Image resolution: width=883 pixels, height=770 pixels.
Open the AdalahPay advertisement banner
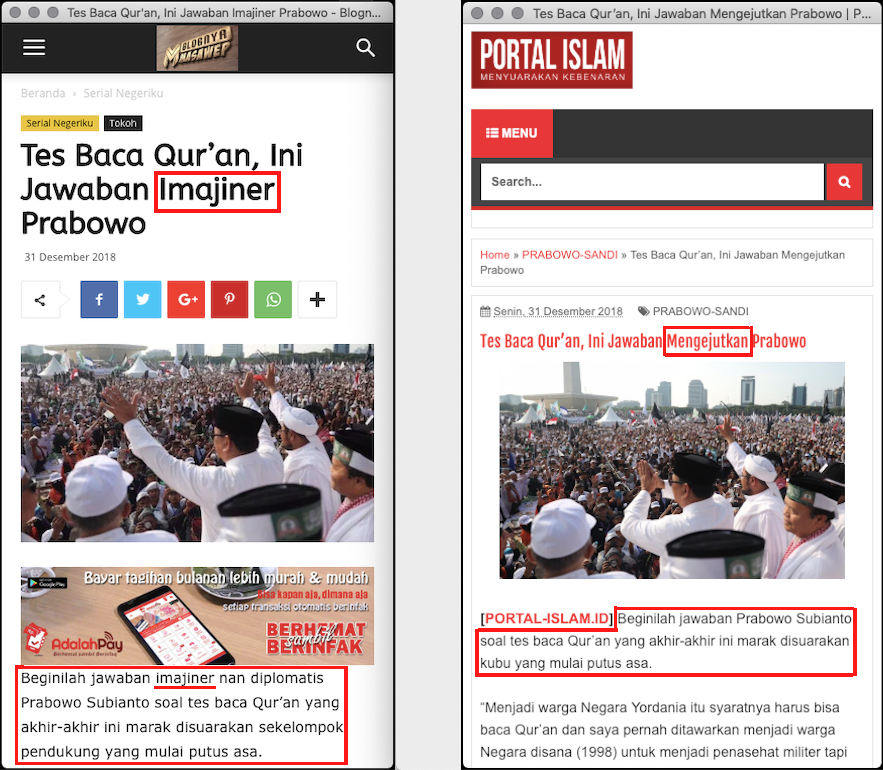tap(197, 615)
